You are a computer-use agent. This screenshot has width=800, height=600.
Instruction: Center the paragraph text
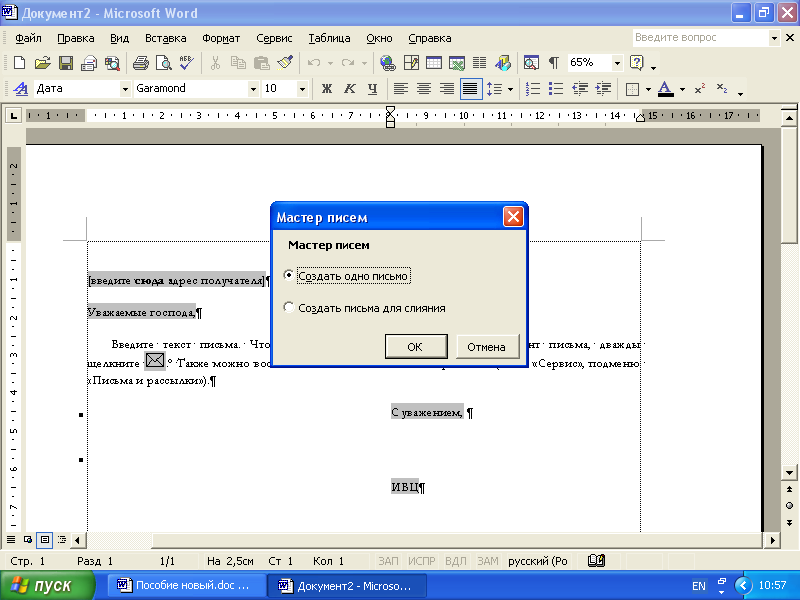[x=423, y=89]
